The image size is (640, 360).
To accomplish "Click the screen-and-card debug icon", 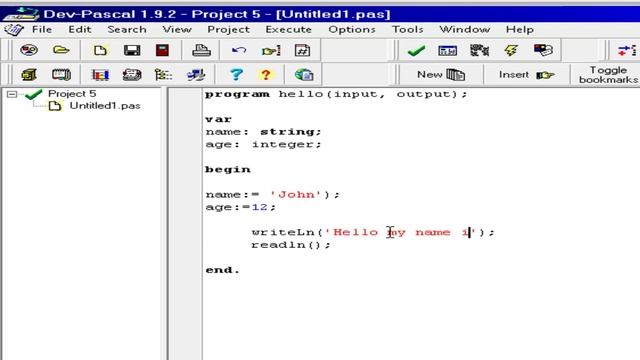I will pyautogui.click(x=543, y=50).
